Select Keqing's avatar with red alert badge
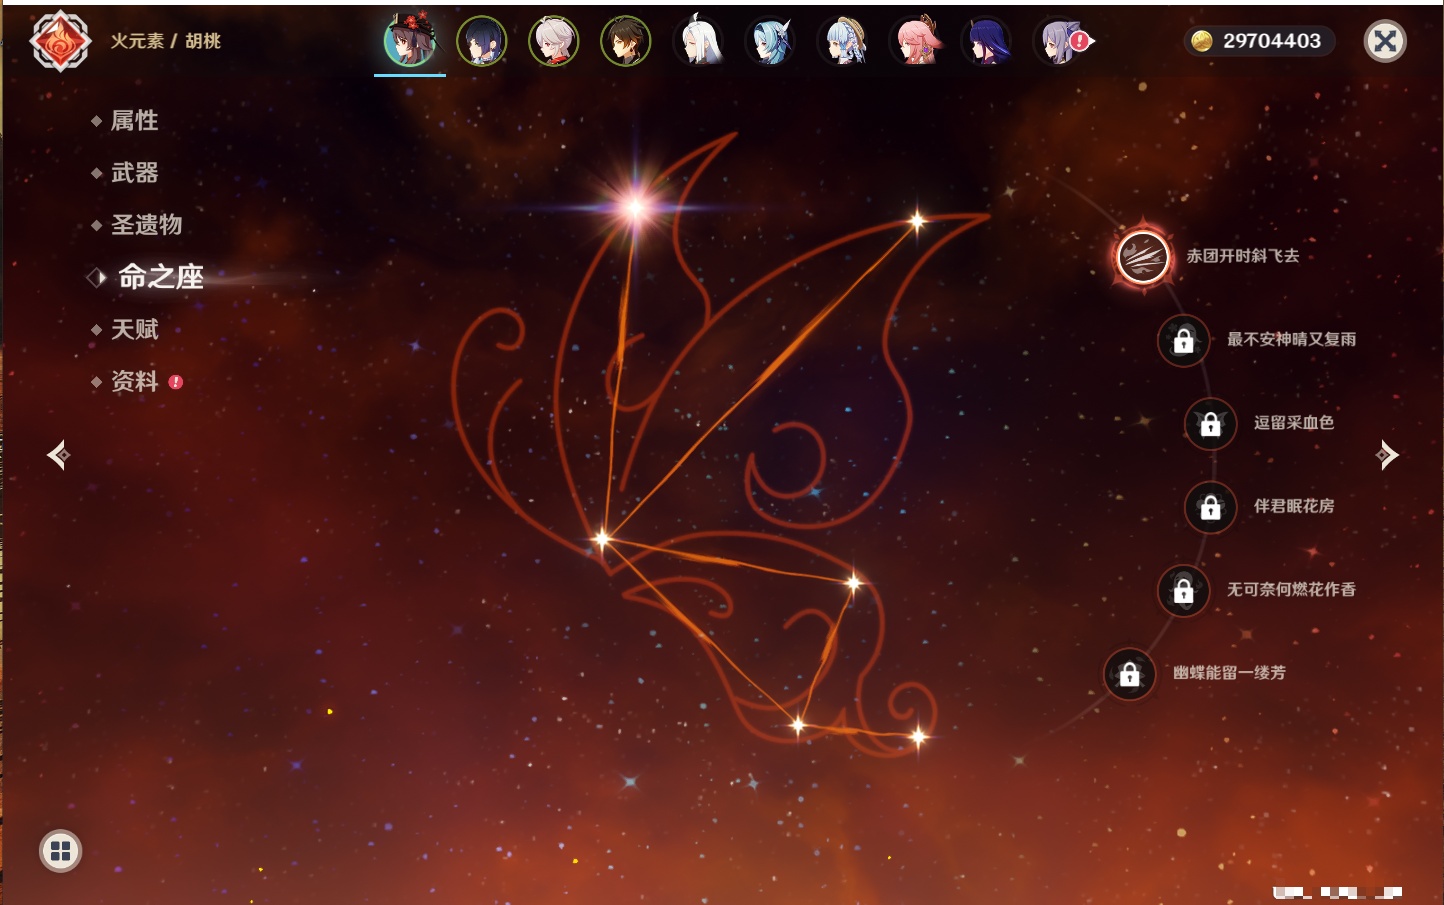 (1060, 41)
